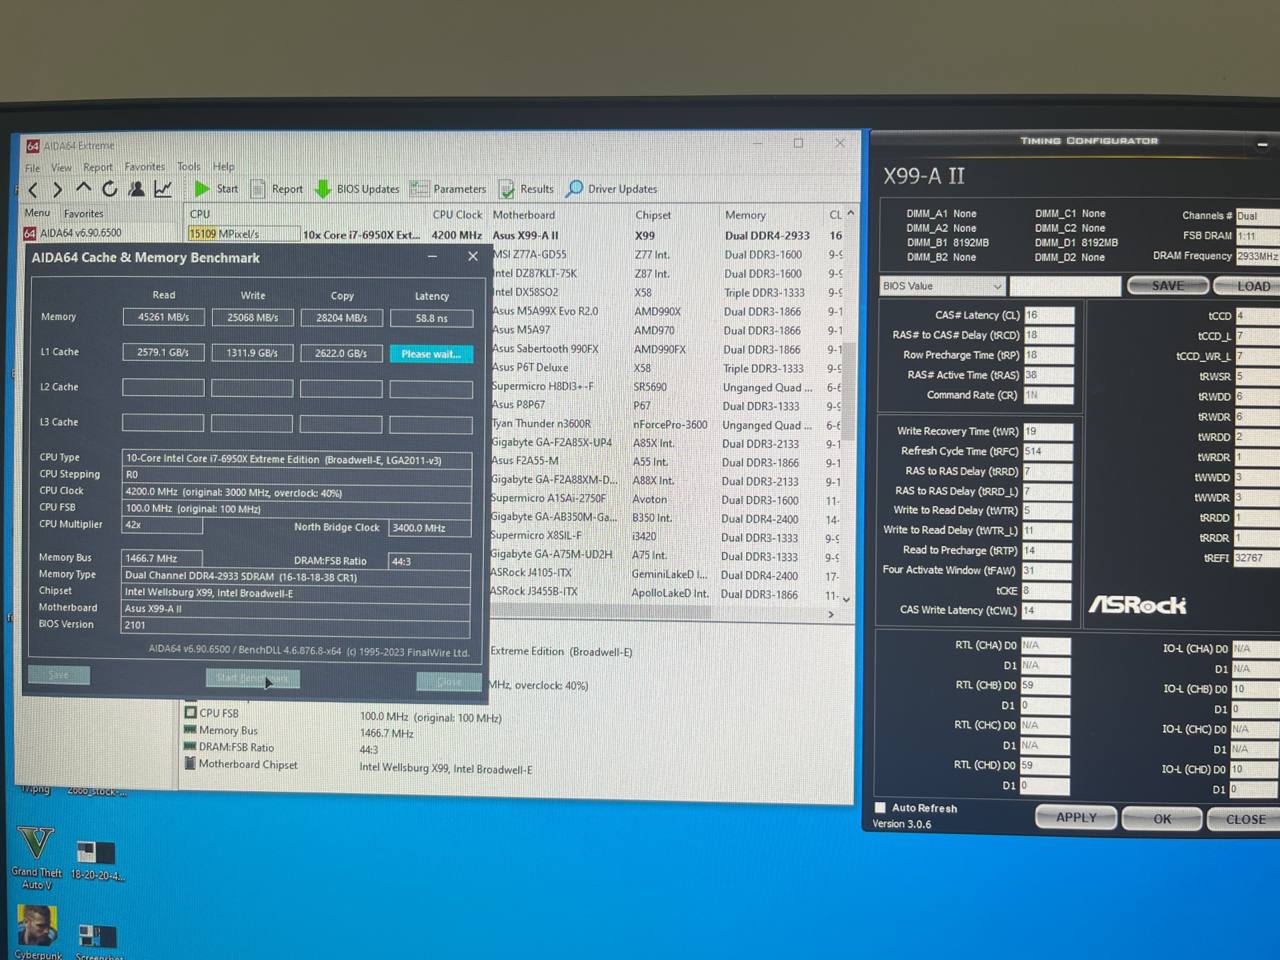The width and height of the screenshot is (1280, 960).
Task: Toggle Auto Refresh in Timing Configurator
Action: [x=880, y=808]
